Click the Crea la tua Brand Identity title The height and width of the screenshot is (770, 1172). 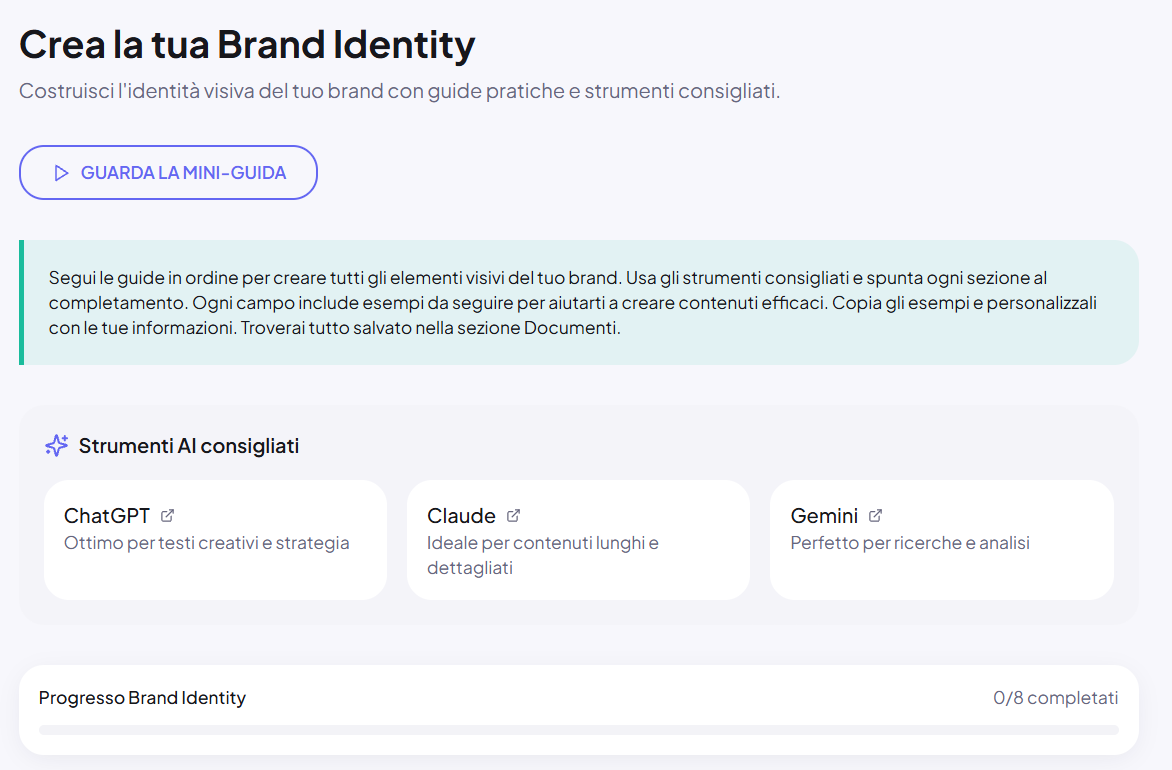247,45
